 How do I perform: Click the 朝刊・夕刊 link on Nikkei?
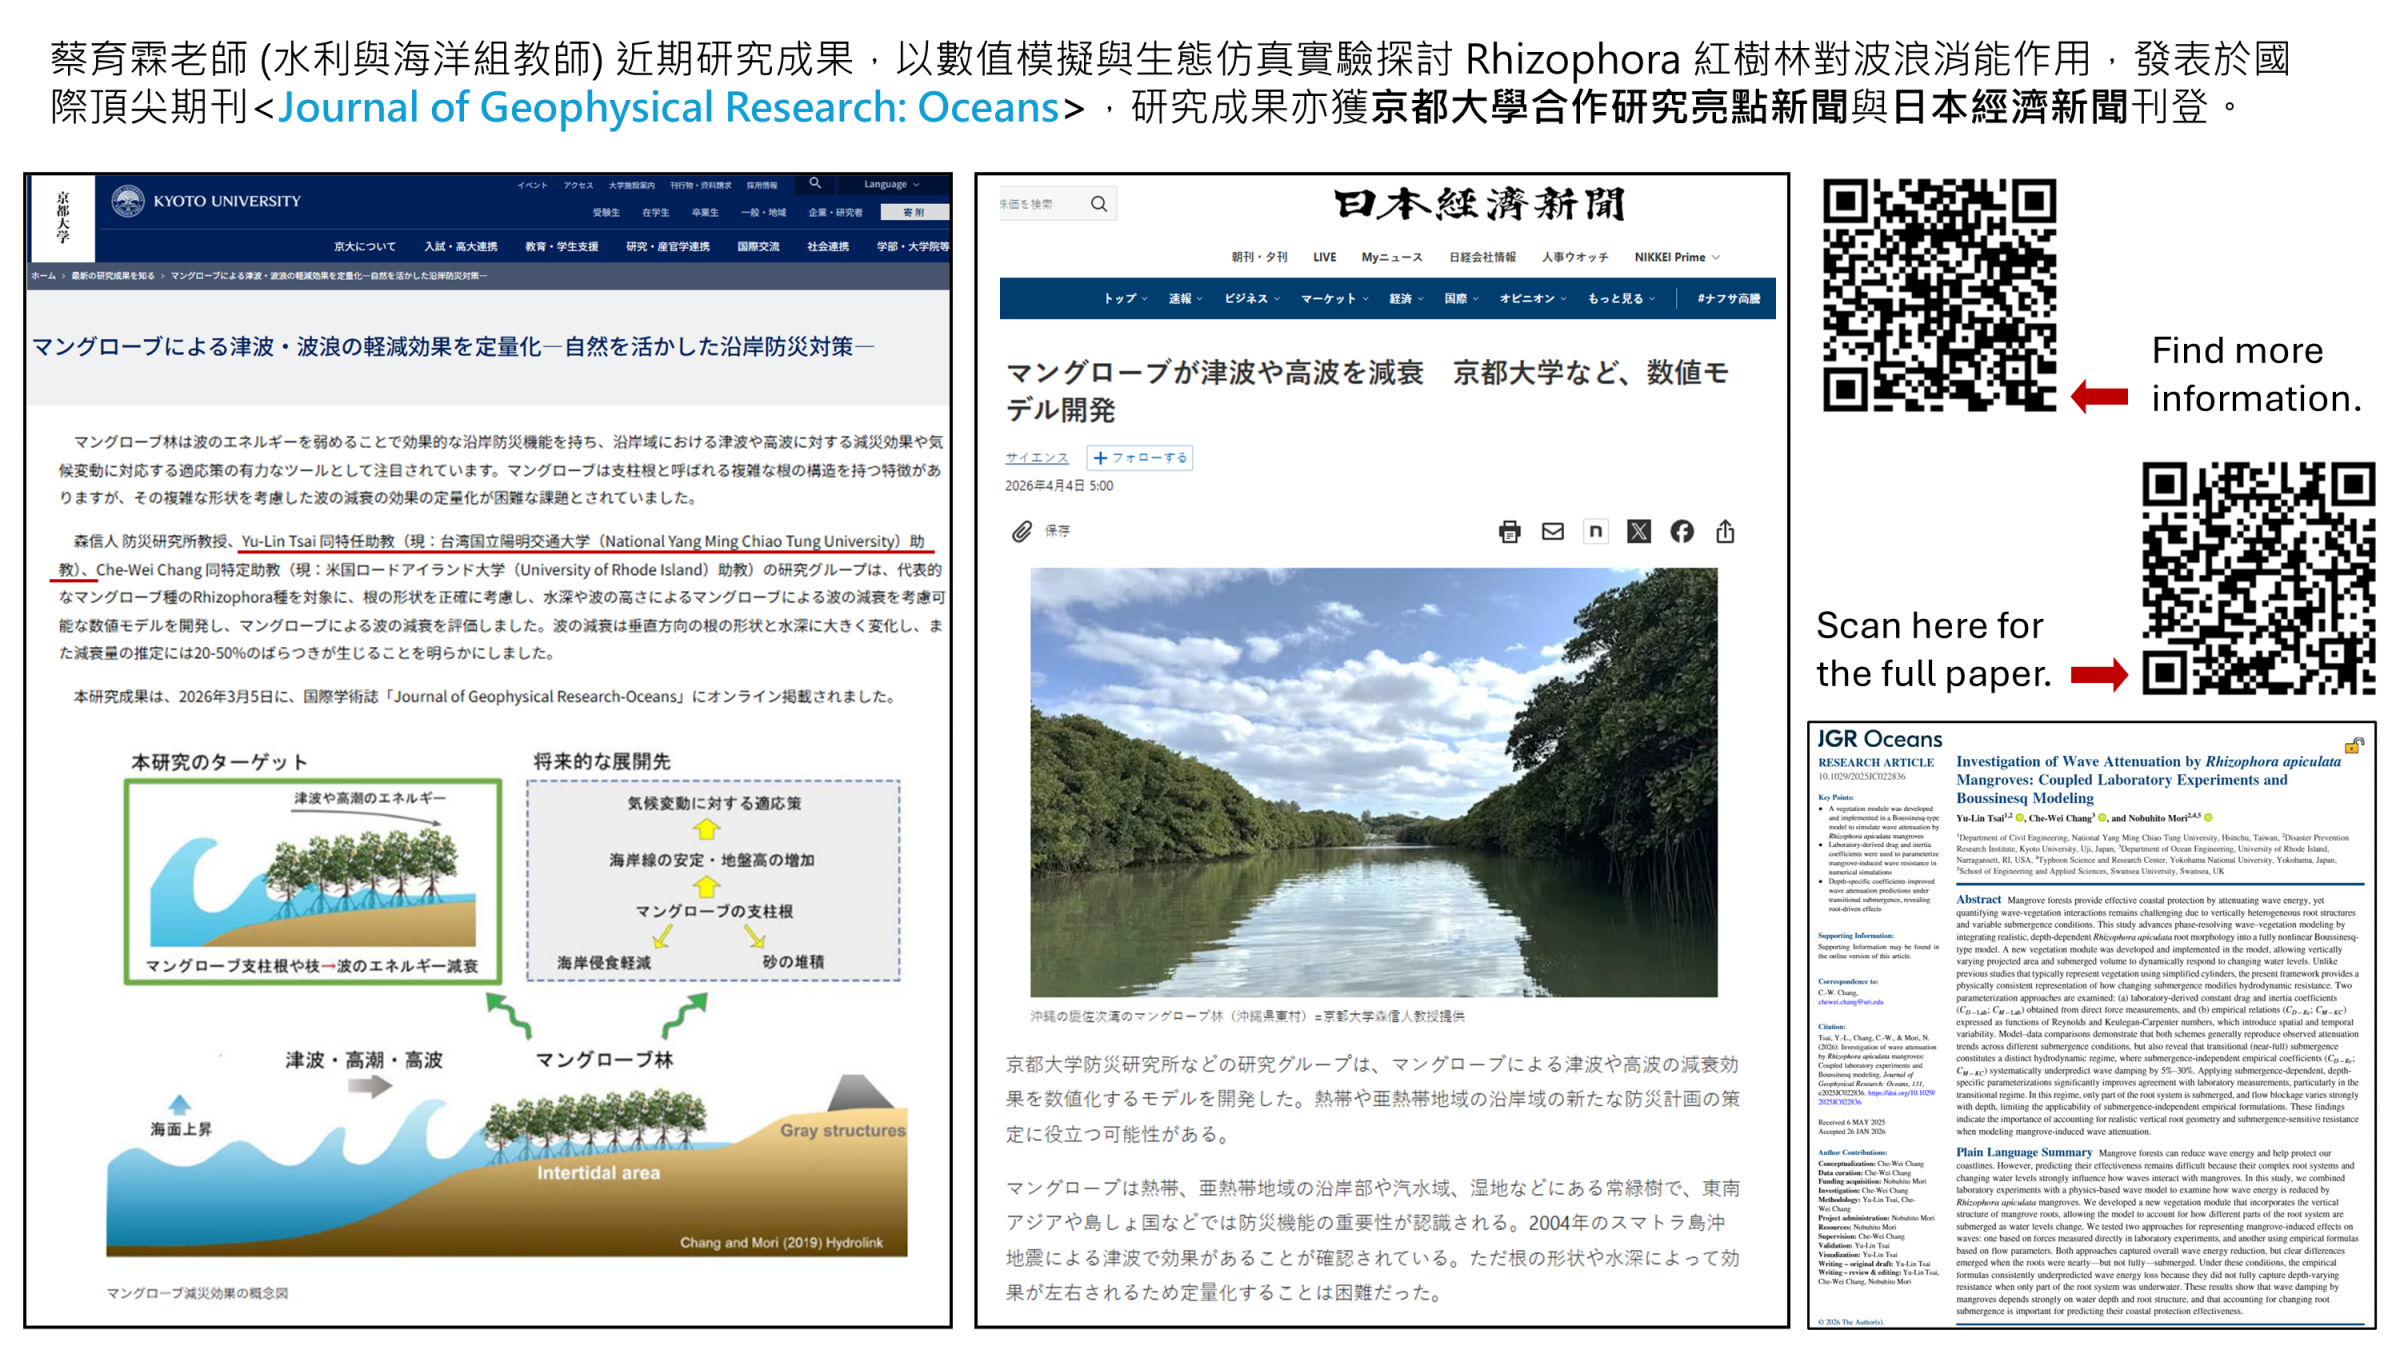pyautogui.click(x=1259, y=257)
